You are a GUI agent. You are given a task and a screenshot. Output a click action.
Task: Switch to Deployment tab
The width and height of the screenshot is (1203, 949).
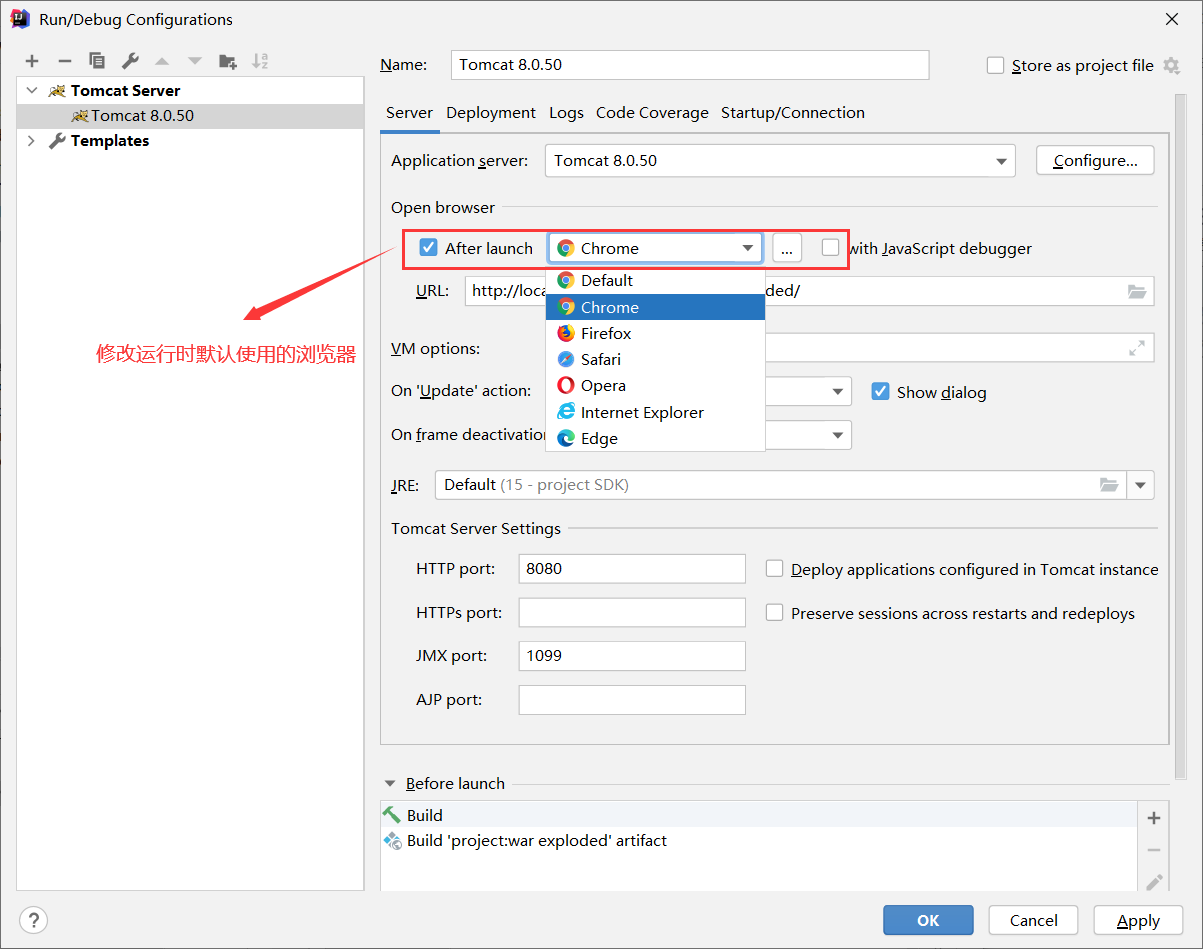491,113
